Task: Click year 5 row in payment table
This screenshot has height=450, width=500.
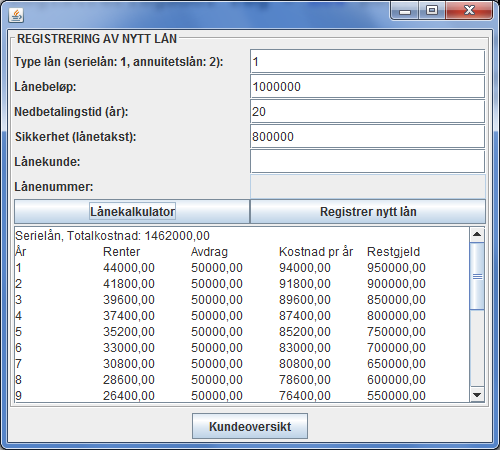Action: [220, 332]
